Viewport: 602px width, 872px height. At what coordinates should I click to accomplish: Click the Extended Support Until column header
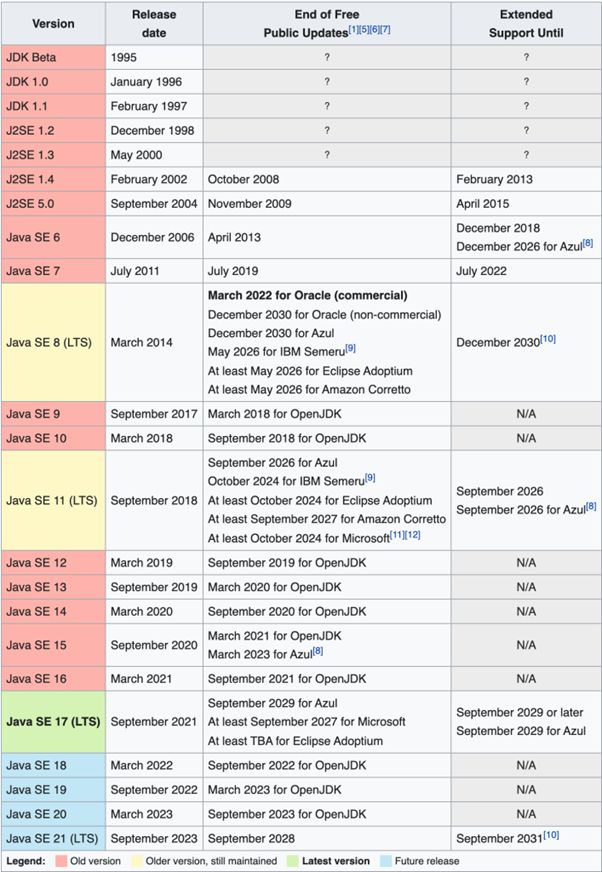click(x=525, y=23)
